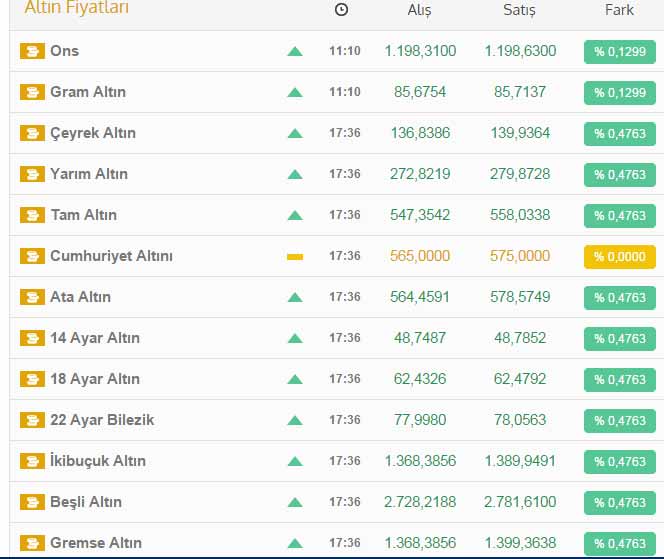The width and height of the screenshot is (664, 559).
Task: Click the Alış column header
Action: click(x=420, y=10)
